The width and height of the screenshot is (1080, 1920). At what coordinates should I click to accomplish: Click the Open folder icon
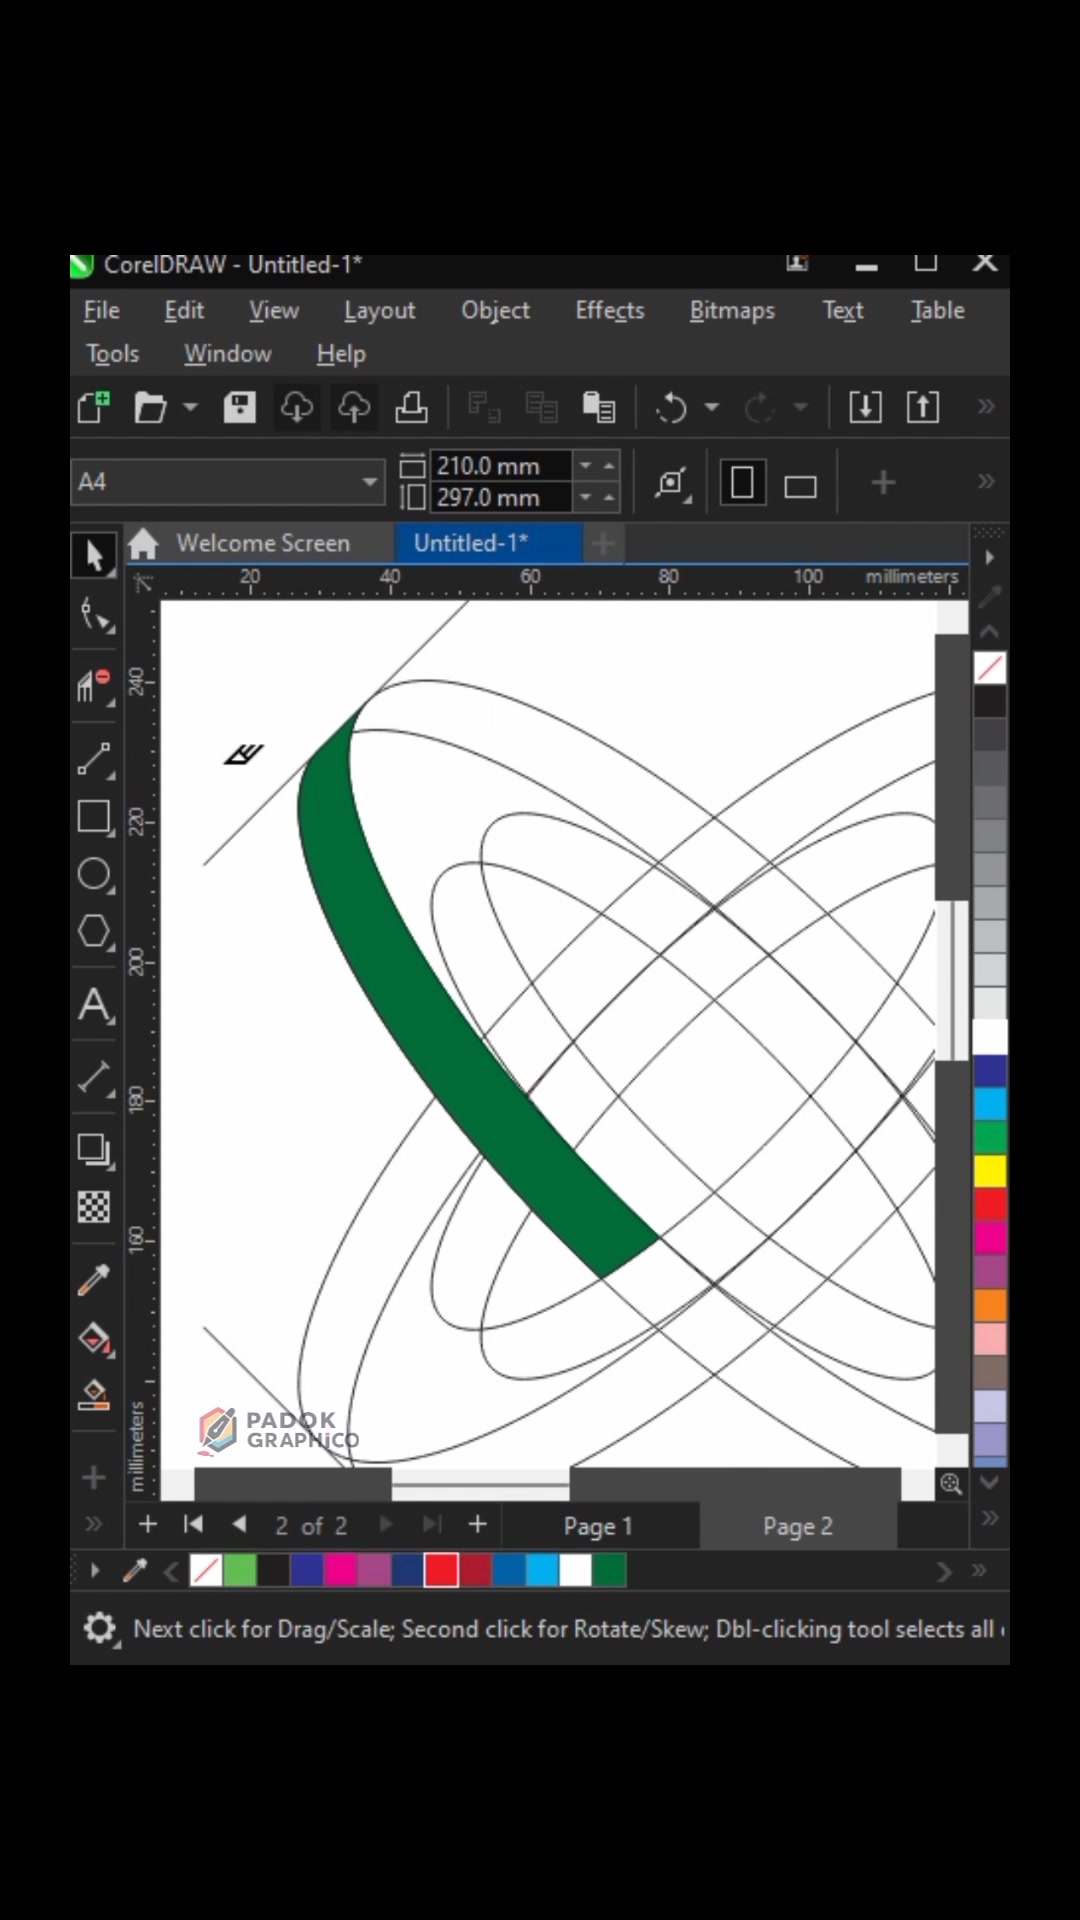[x=150, y=407]
